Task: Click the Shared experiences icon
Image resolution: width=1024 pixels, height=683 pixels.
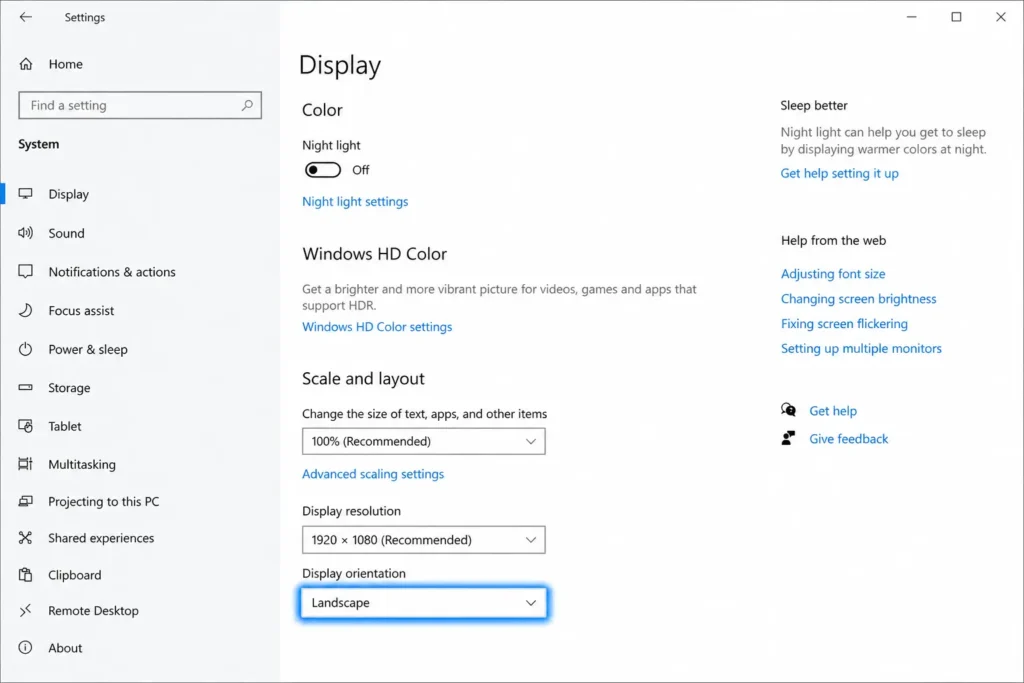Action: click(x=25, y=538)
